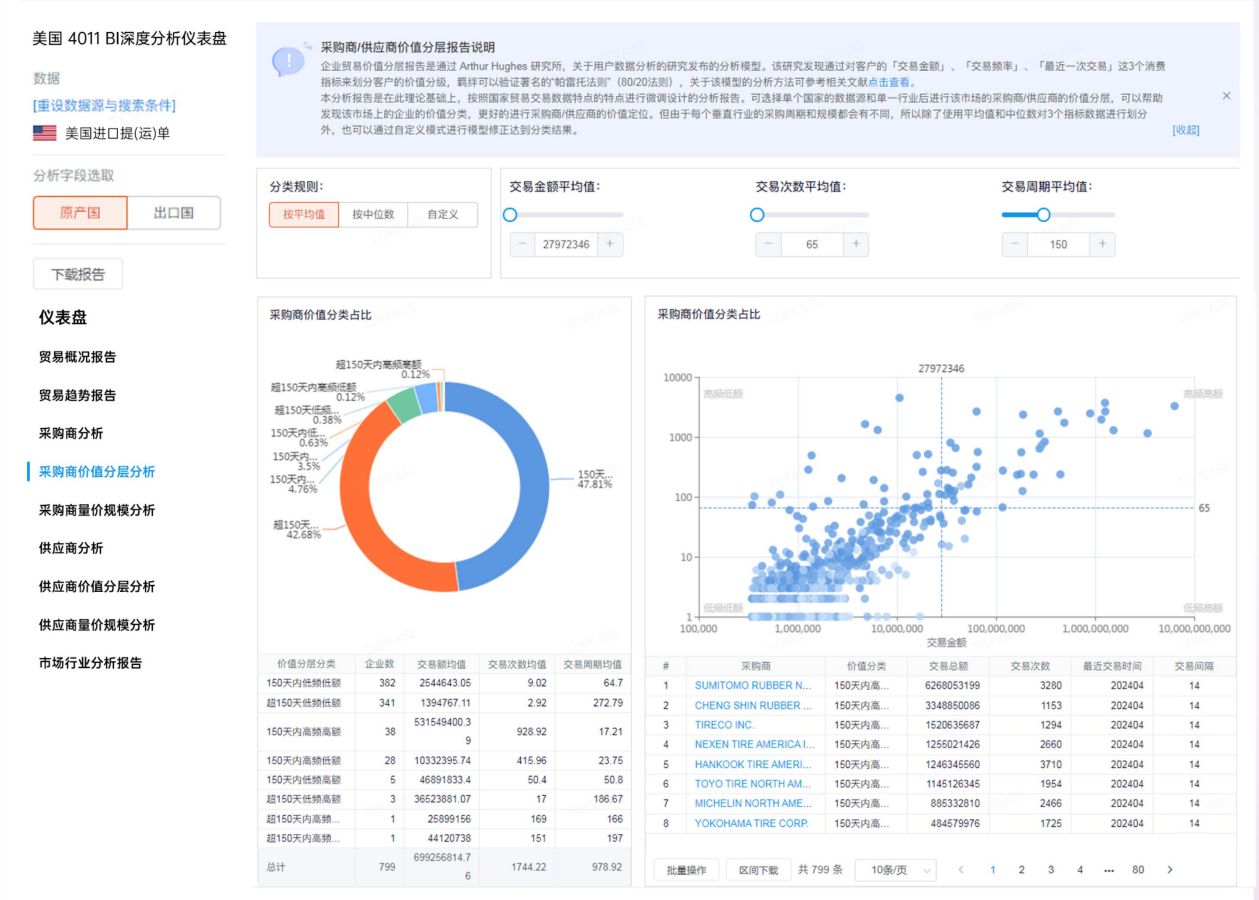Open TOYO TIRE NORTH AM... buyer link
Screen dimensions: 1259x900
[753, 784]
